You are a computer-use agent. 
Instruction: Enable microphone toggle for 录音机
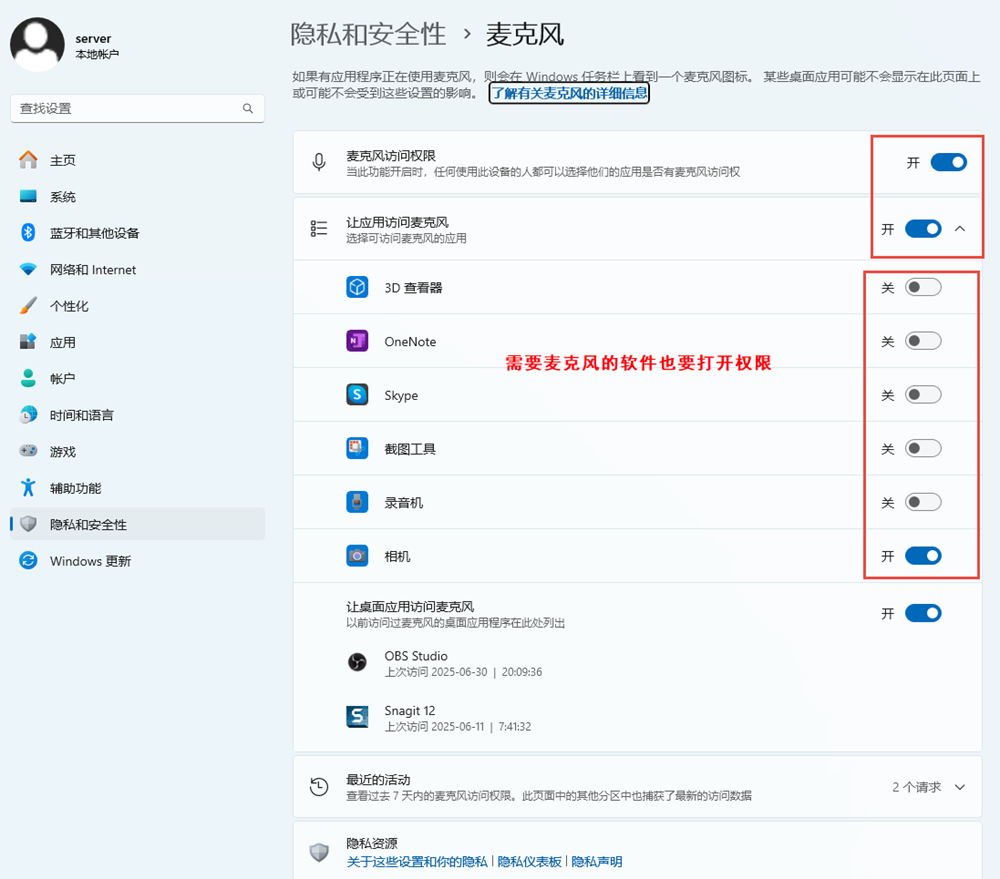pyautogui.click(x=923, y=502)
